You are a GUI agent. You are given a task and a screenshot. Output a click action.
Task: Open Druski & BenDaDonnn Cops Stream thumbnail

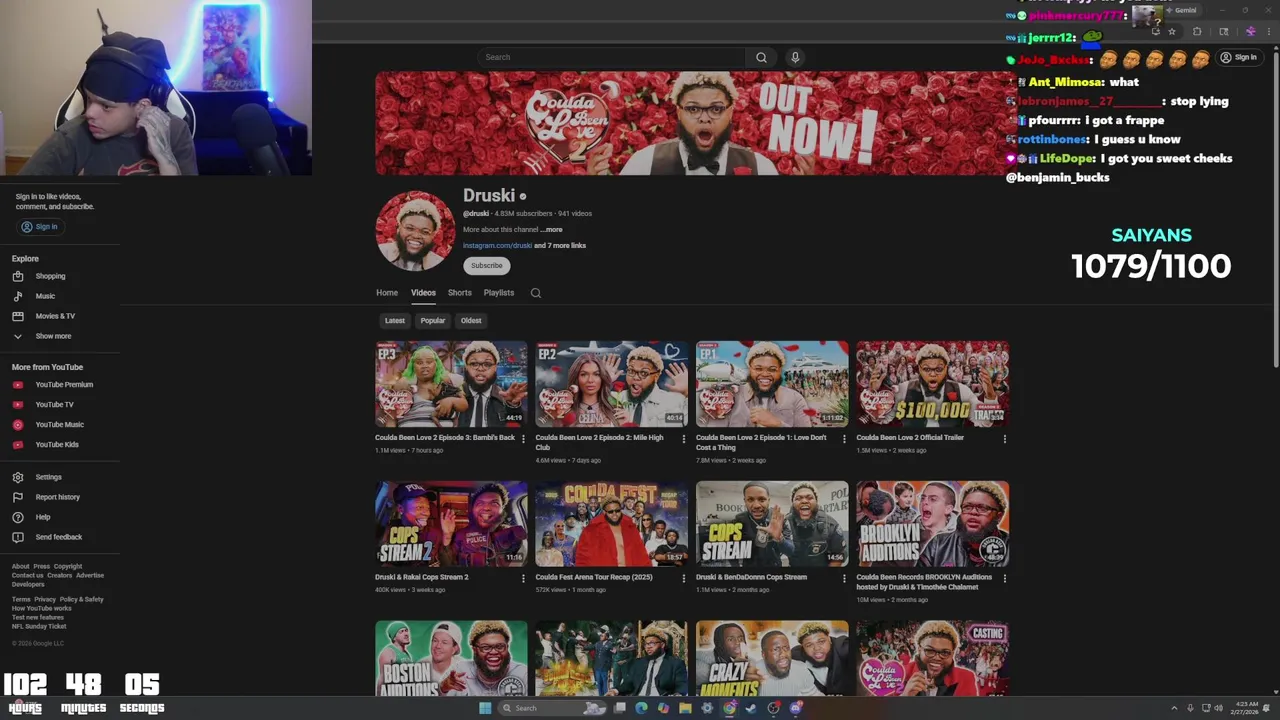(x=772, y=524)
